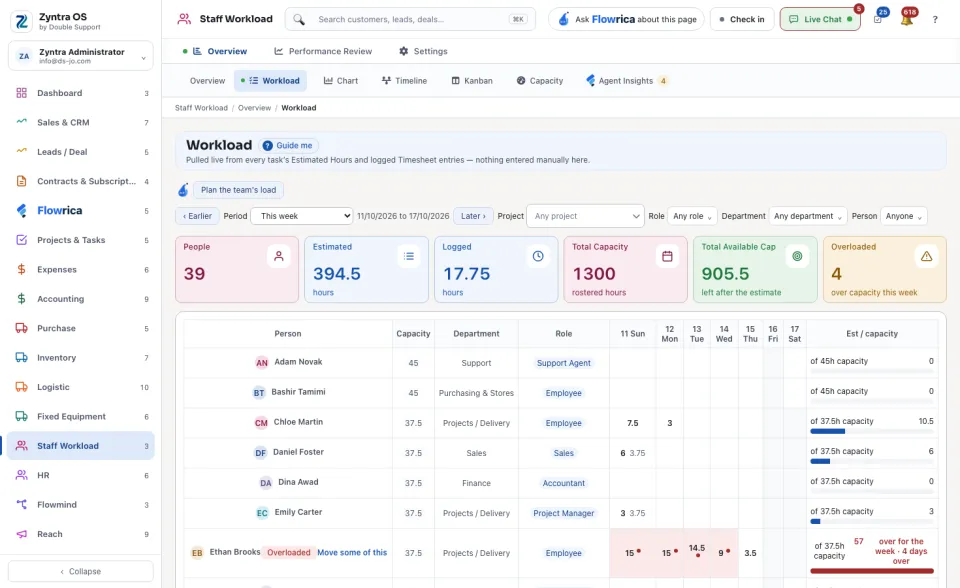Go to the Later period
Viewport: 960px width, 588px height.
(x=473, y=216)
